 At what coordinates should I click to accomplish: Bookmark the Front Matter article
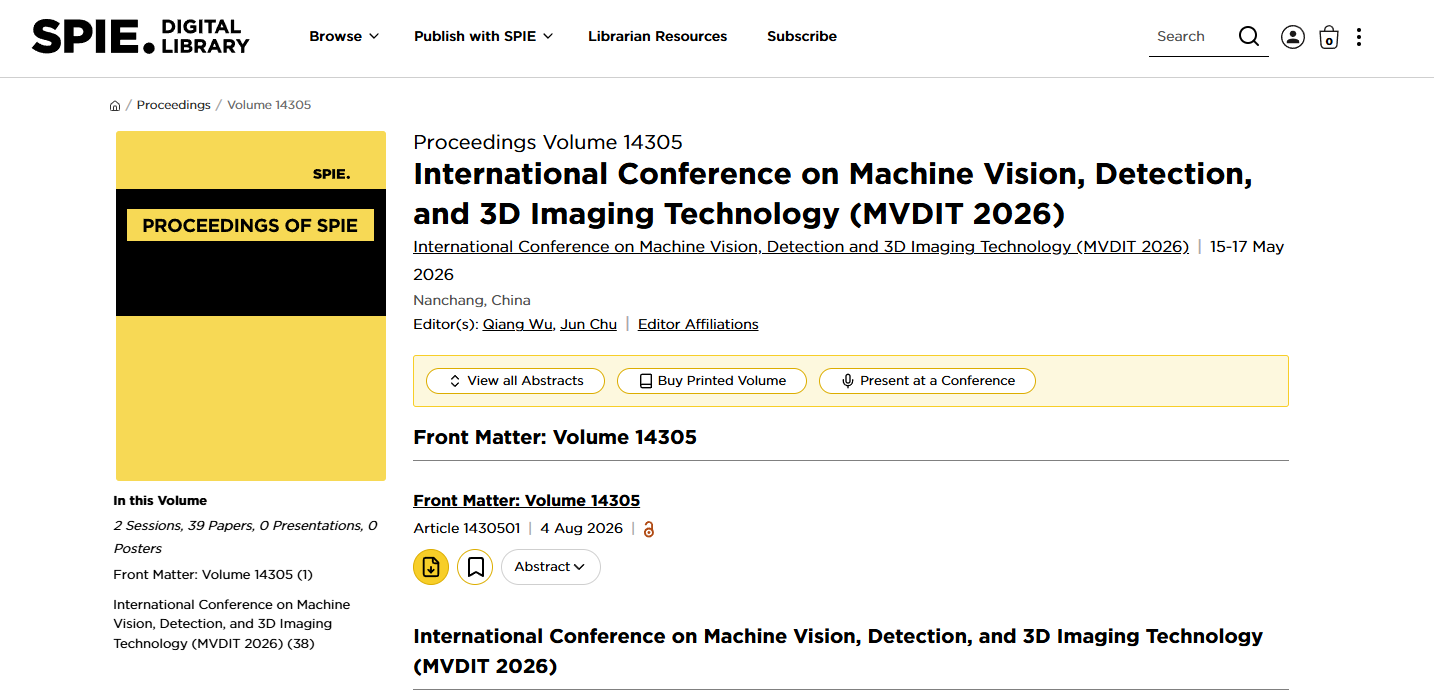click(x=475, y=567)
